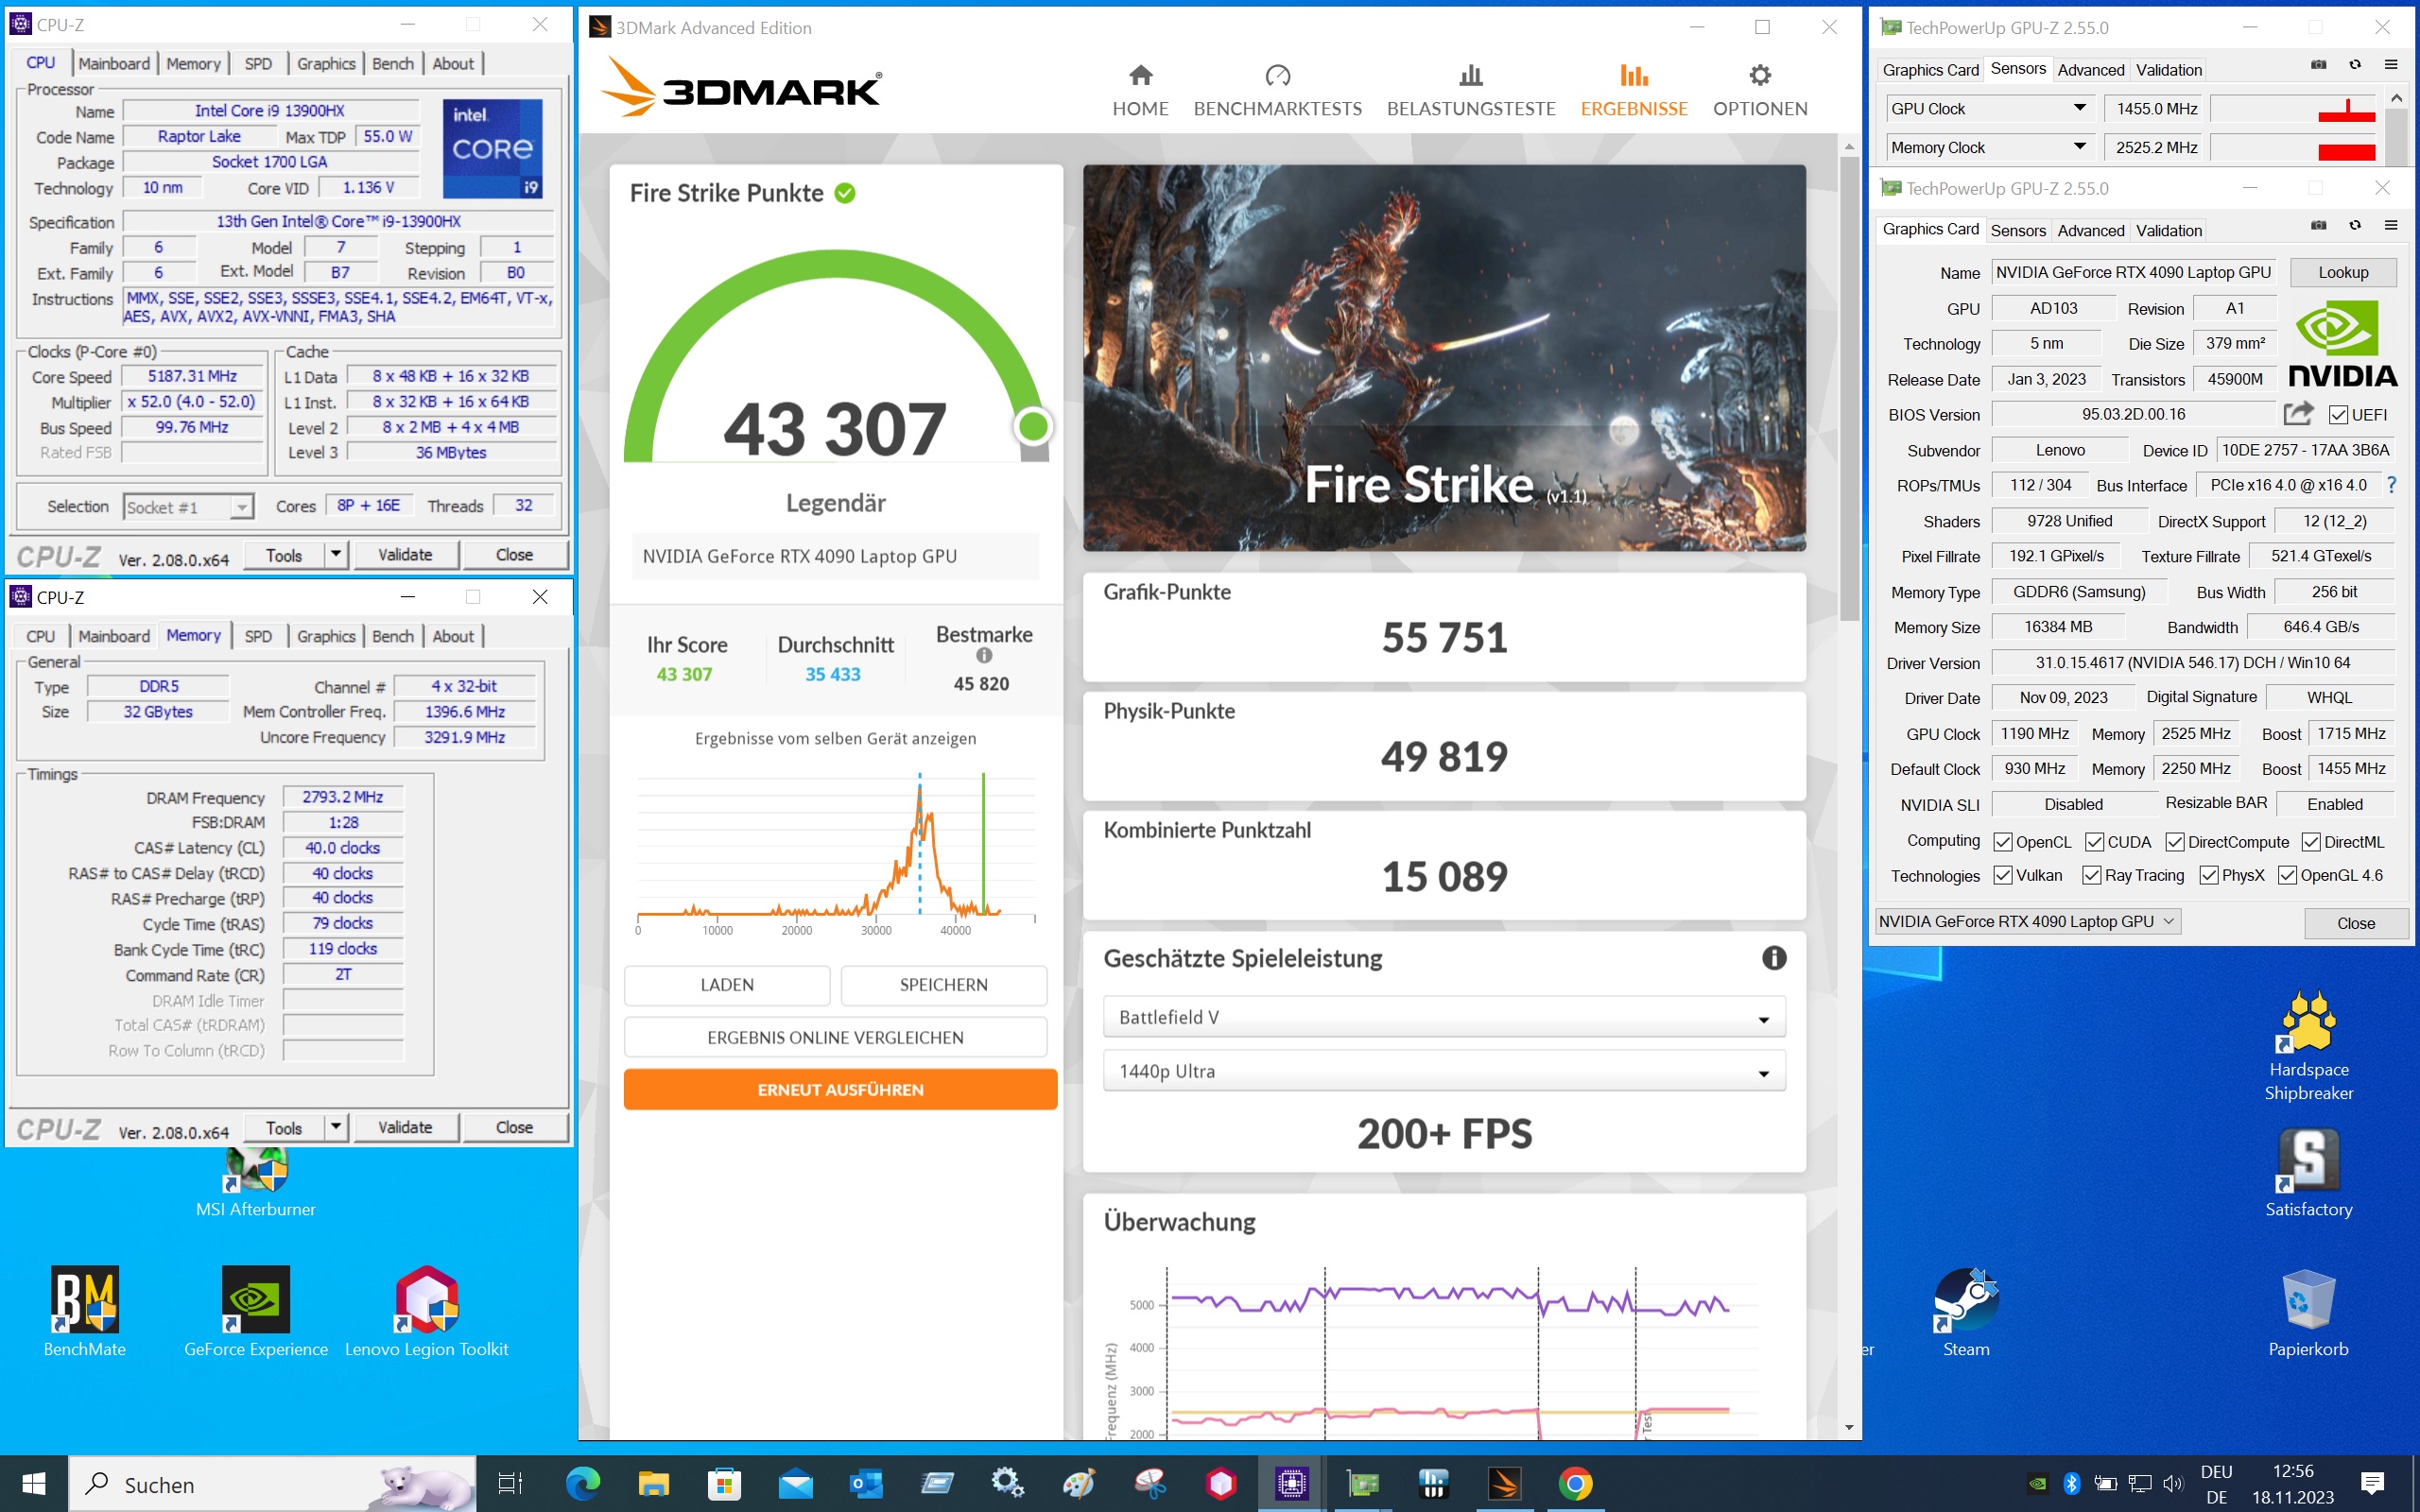Open MSI Afterburner desktop shortcut
This screenshot has height=1512, width=2420.
coord(256,1183)
